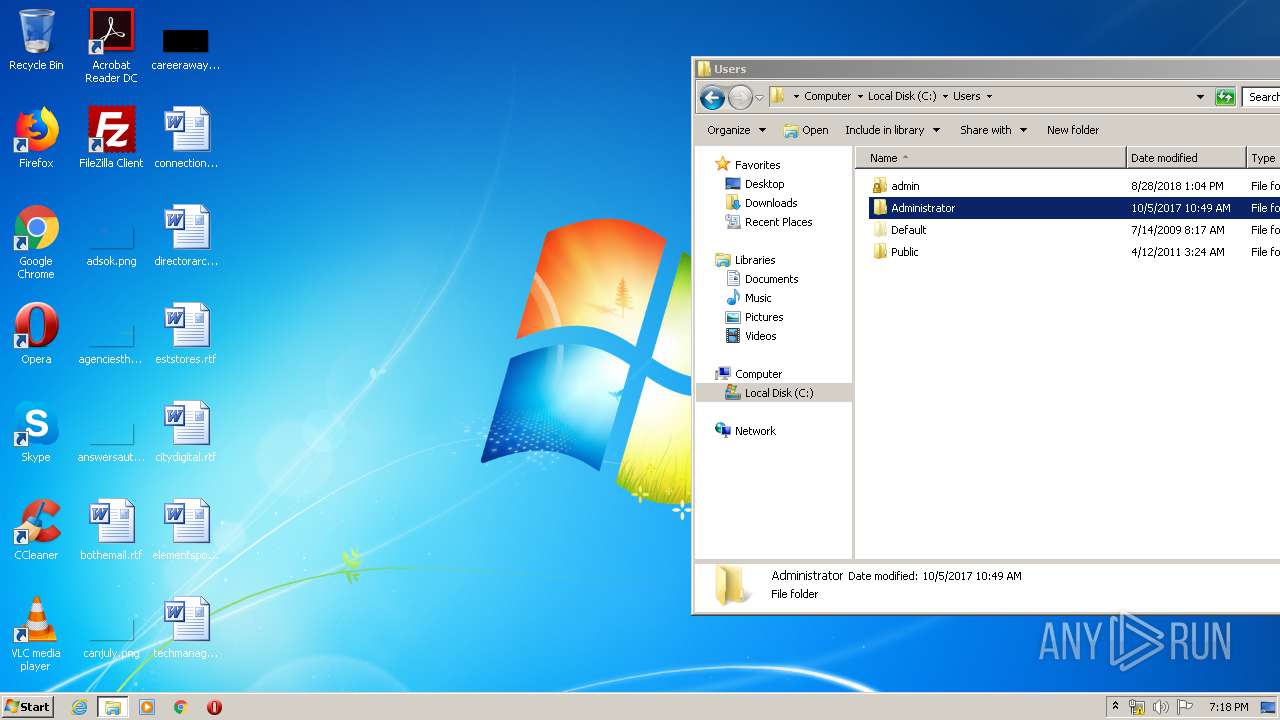Sort by the Name column header
Image resolution: width=1280 pixels, height=720 pixels.
coord(990,158)
